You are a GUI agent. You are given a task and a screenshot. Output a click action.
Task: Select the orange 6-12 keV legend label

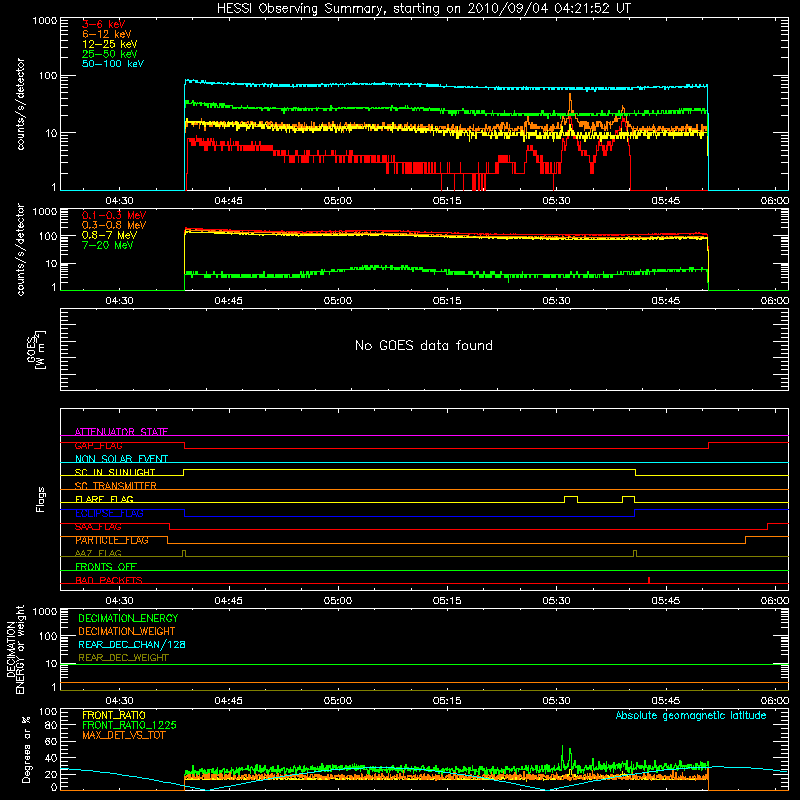pyautogui.click(x=107, y=34)
